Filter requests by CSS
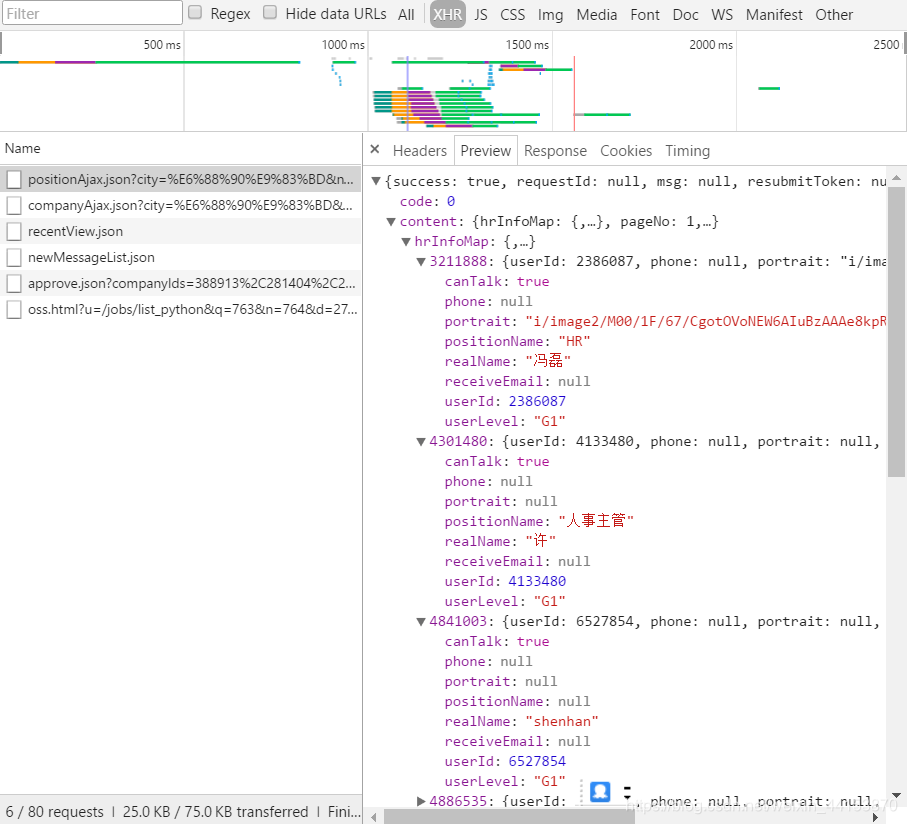This screenshot has height=824, width=907. tap(513, 14)
